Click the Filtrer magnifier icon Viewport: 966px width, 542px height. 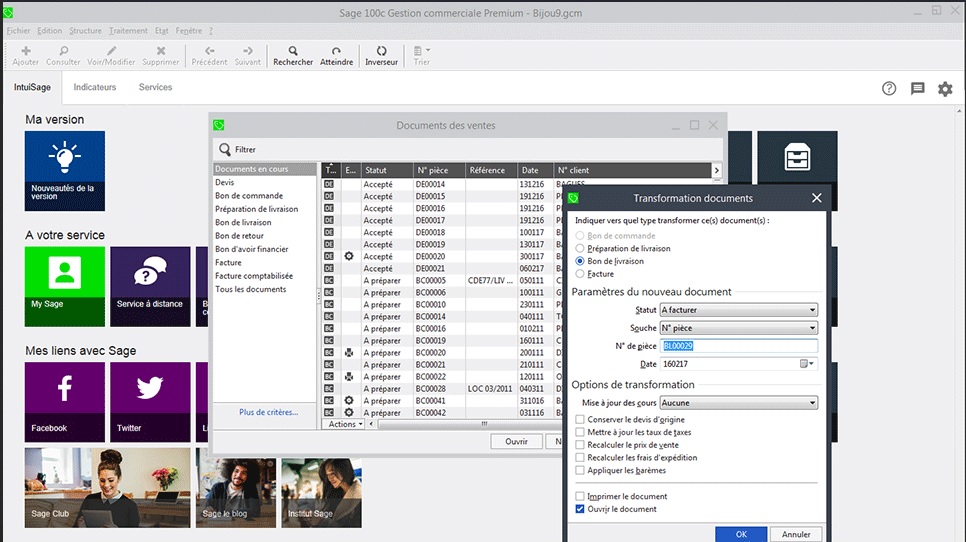(x=225, y=150)
